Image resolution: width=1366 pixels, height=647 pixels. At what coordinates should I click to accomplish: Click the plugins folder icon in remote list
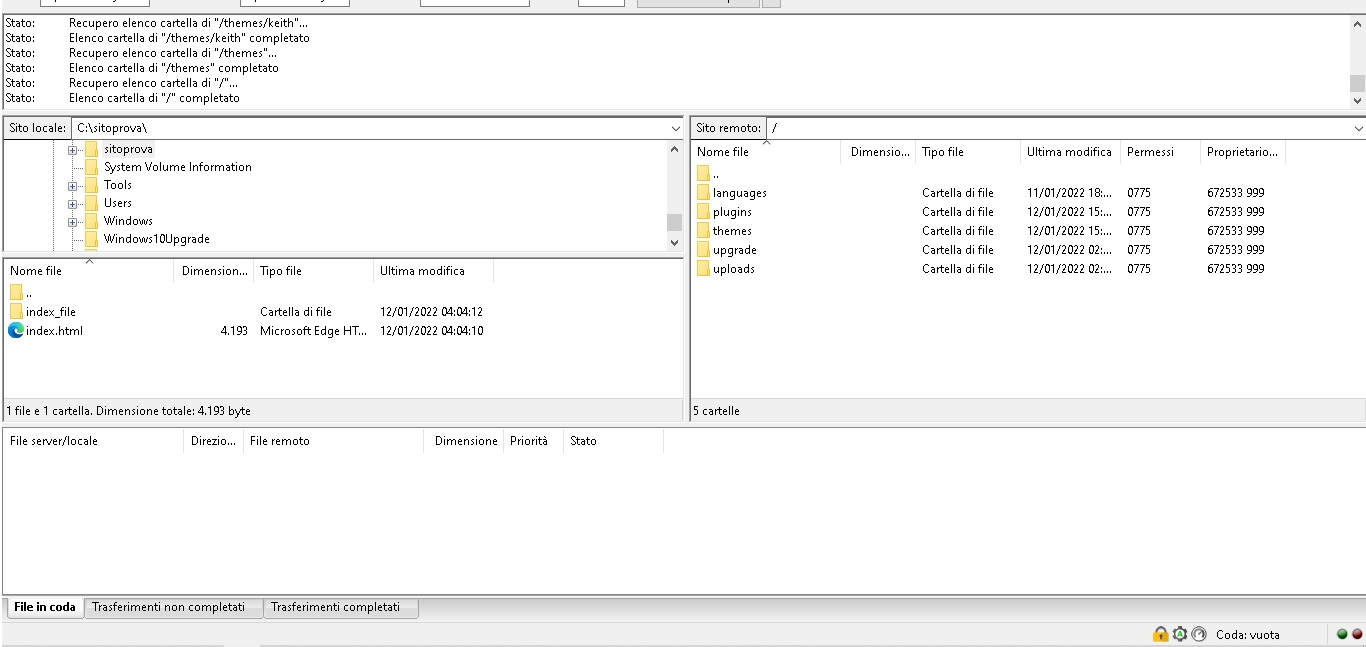tap(703, 212)
